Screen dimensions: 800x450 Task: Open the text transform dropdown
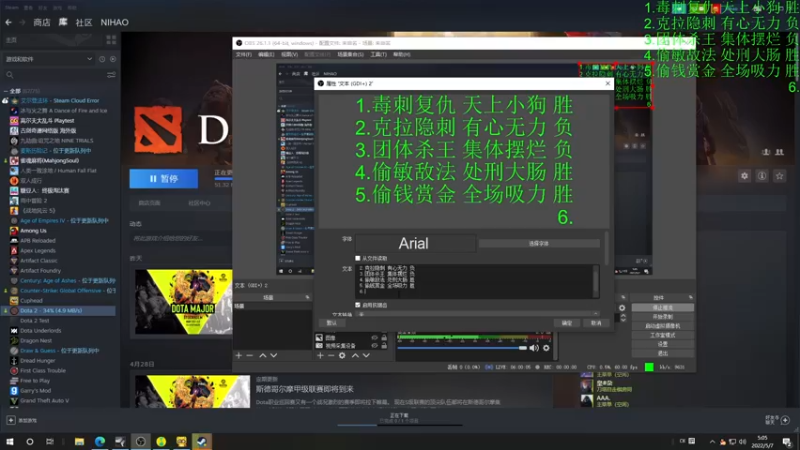point(479,314)
